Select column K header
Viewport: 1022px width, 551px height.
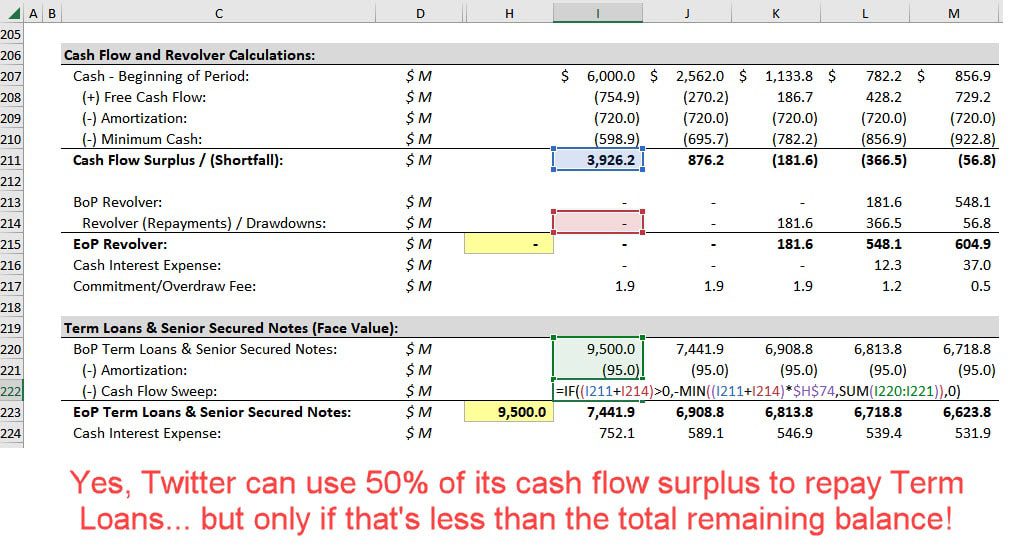(776, 13)
